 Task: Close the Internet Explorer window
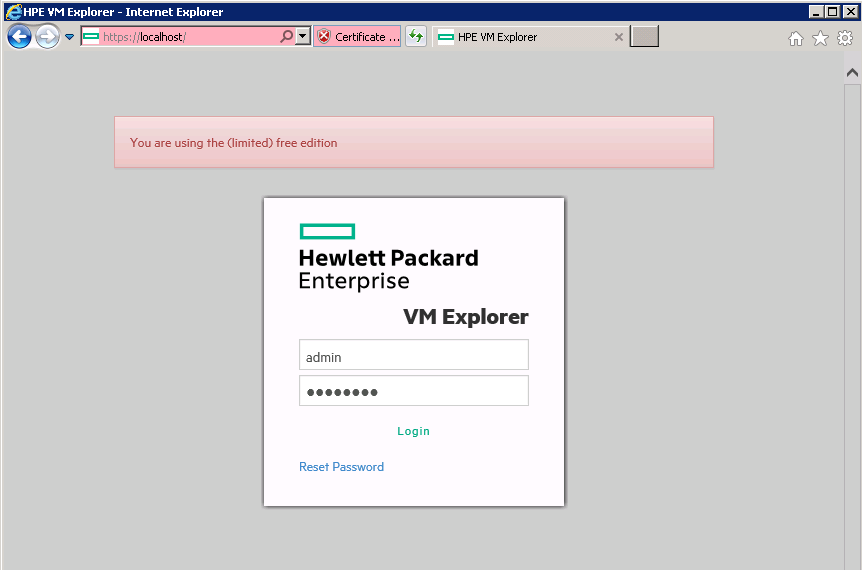point(850,11)
